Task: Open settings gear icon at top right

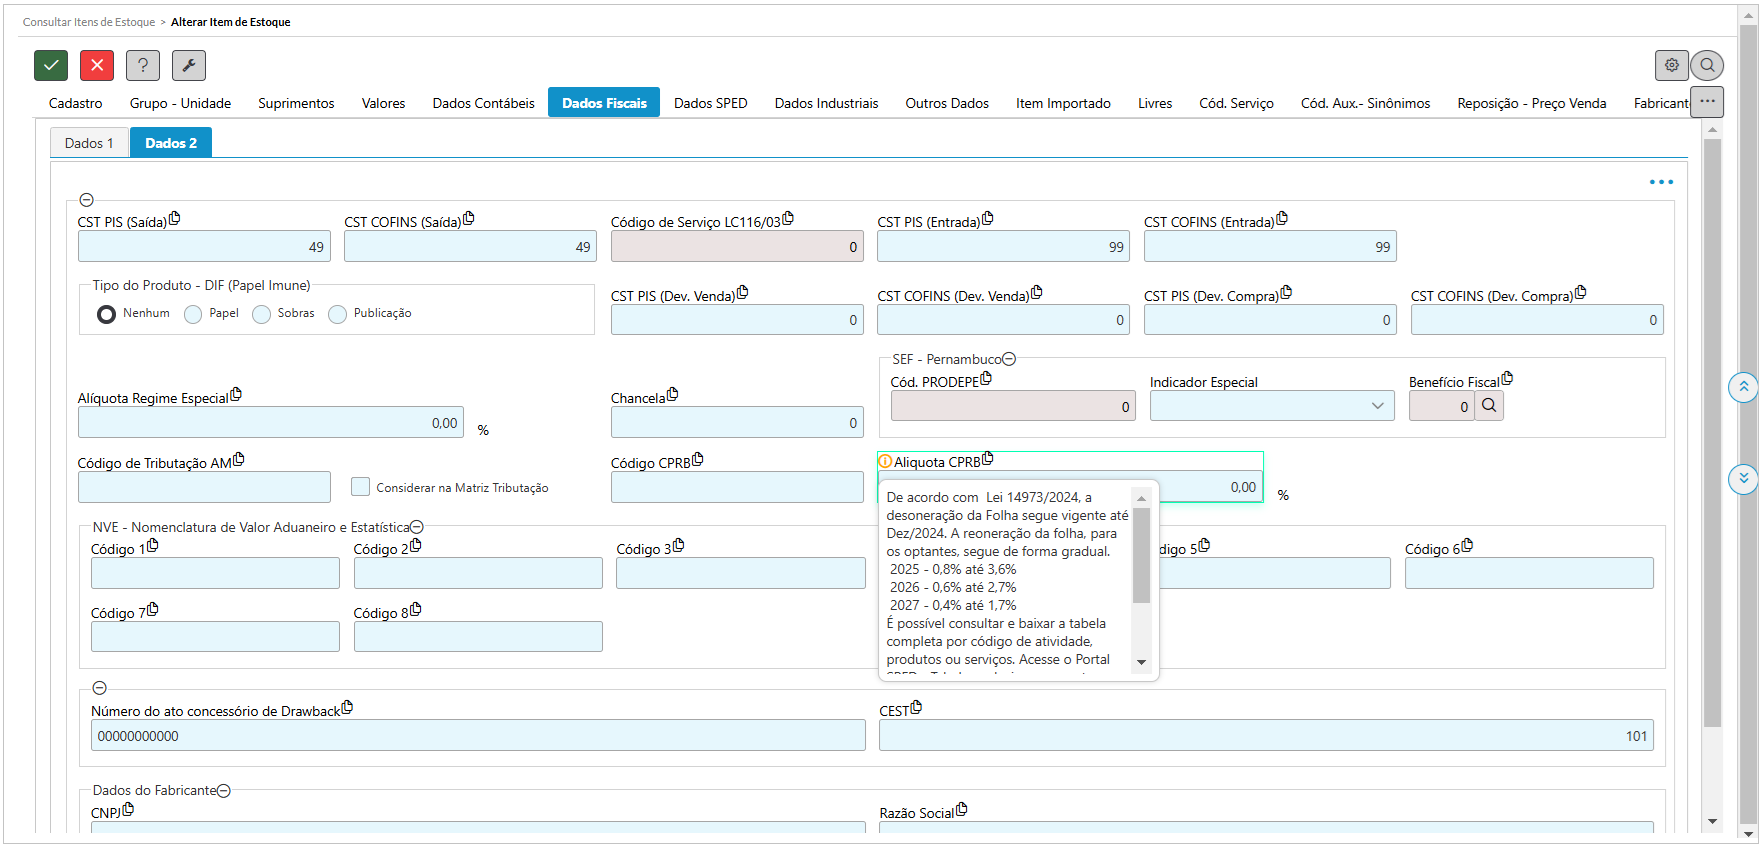Action: tap(1671, 65)
